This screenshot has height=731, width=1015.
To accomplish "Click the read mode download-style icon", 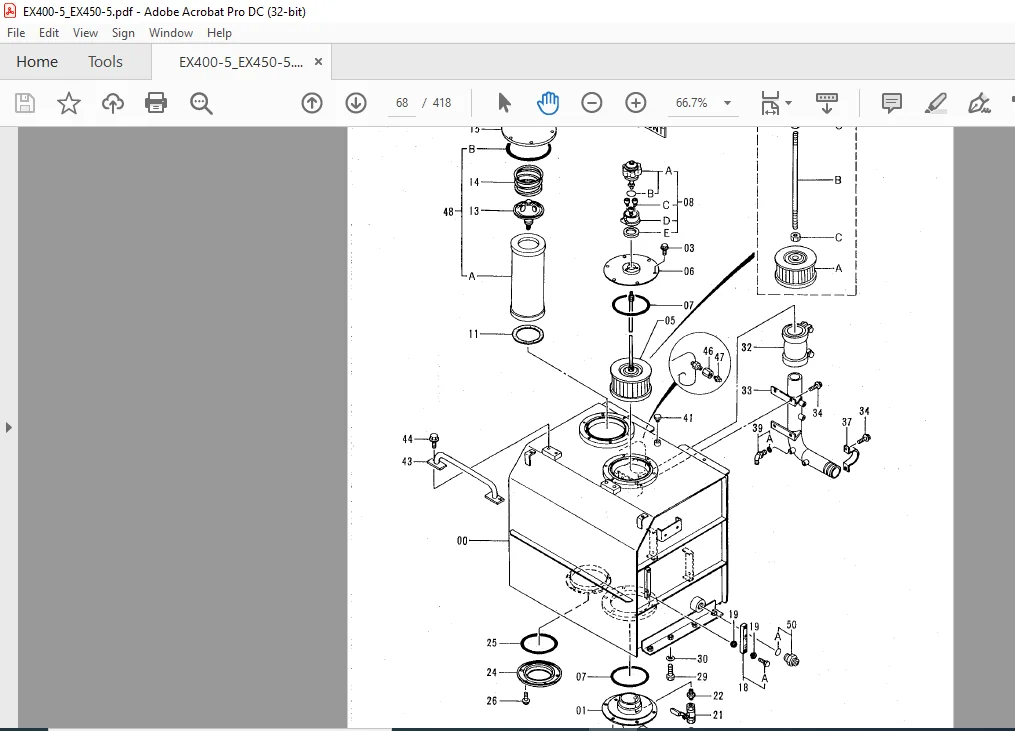I will click(827, 103).
